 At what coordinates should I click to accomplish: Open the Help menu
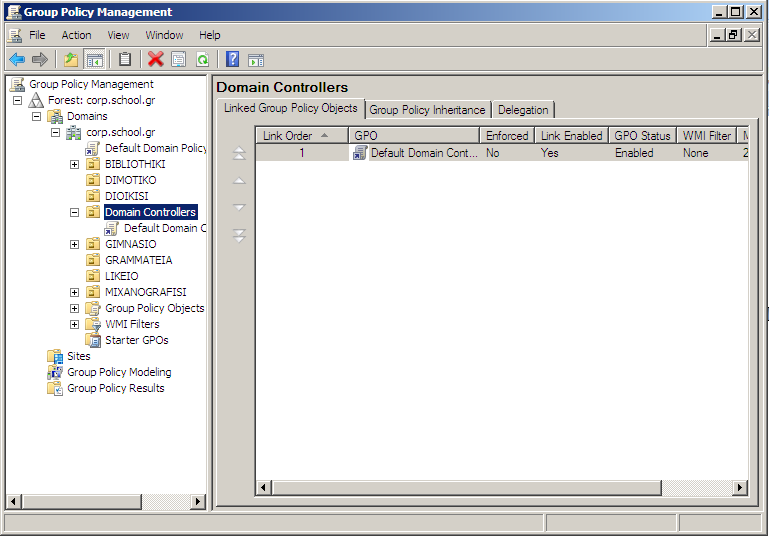coord(210,35)
